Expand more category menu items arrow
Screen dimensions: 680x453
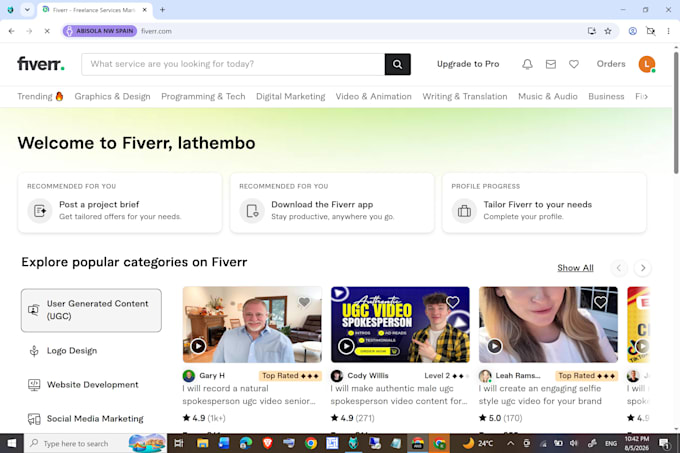pos(646,97)
